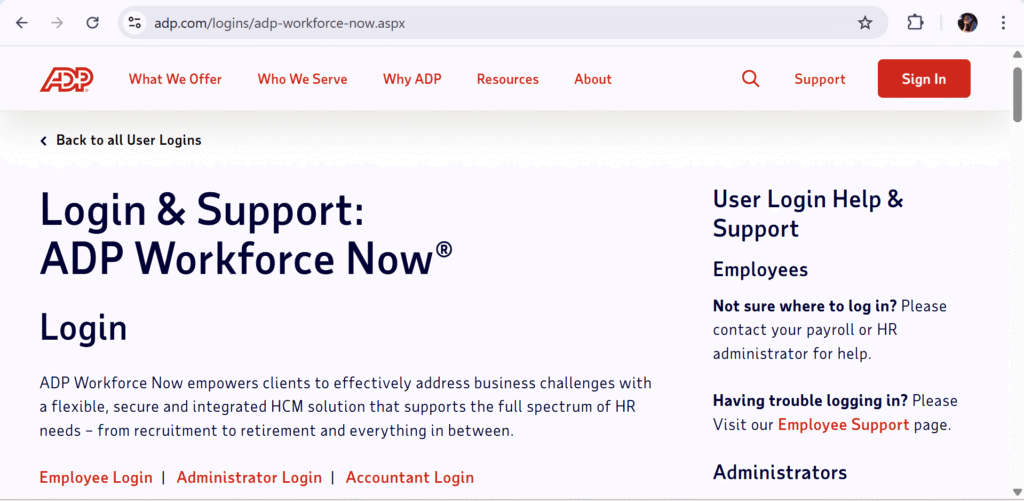The image size is (1024, 501).
Task: Click the browser forward arrow
Action: click(57, 23)
